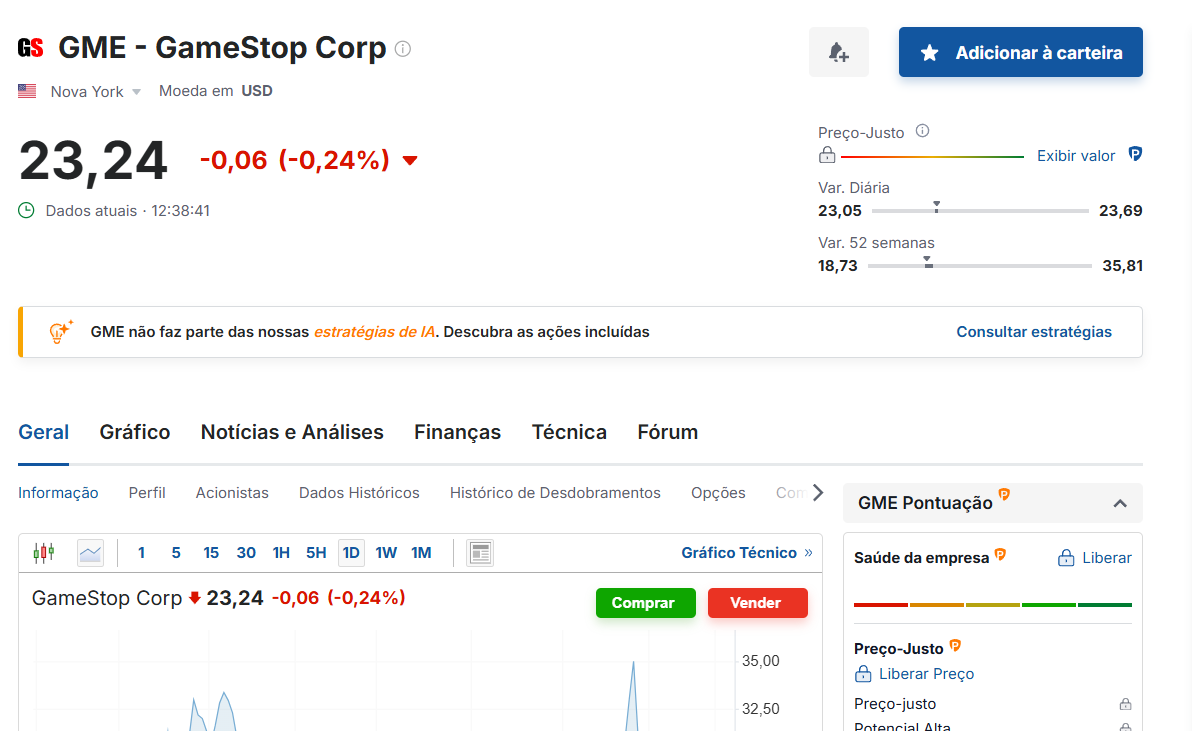The height and width of the screenshot is (731, 1192).
Task: Click the lock icon on Preço-justo row
Action: (x=1125, y=704)
